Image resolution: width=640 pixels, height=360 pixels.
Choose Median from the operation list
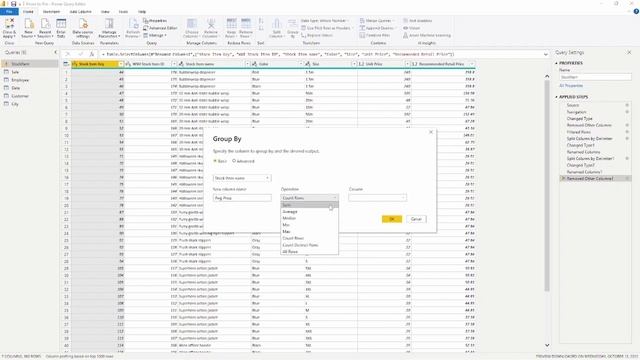[309, 218]
